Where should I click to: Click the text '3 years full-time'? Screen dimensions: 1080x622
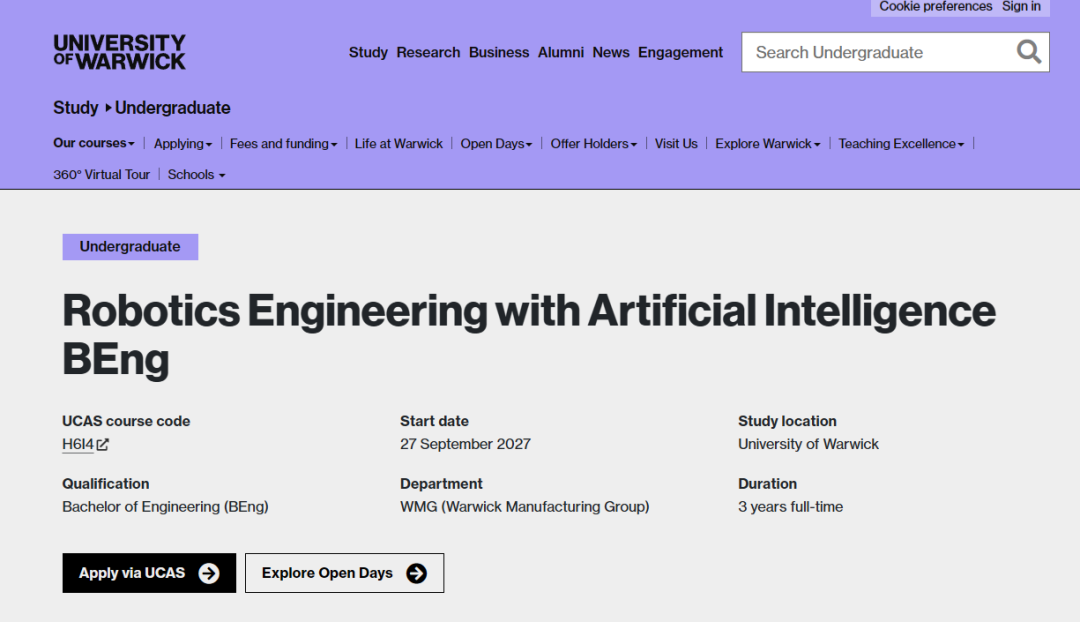click(x=791, y=507)
